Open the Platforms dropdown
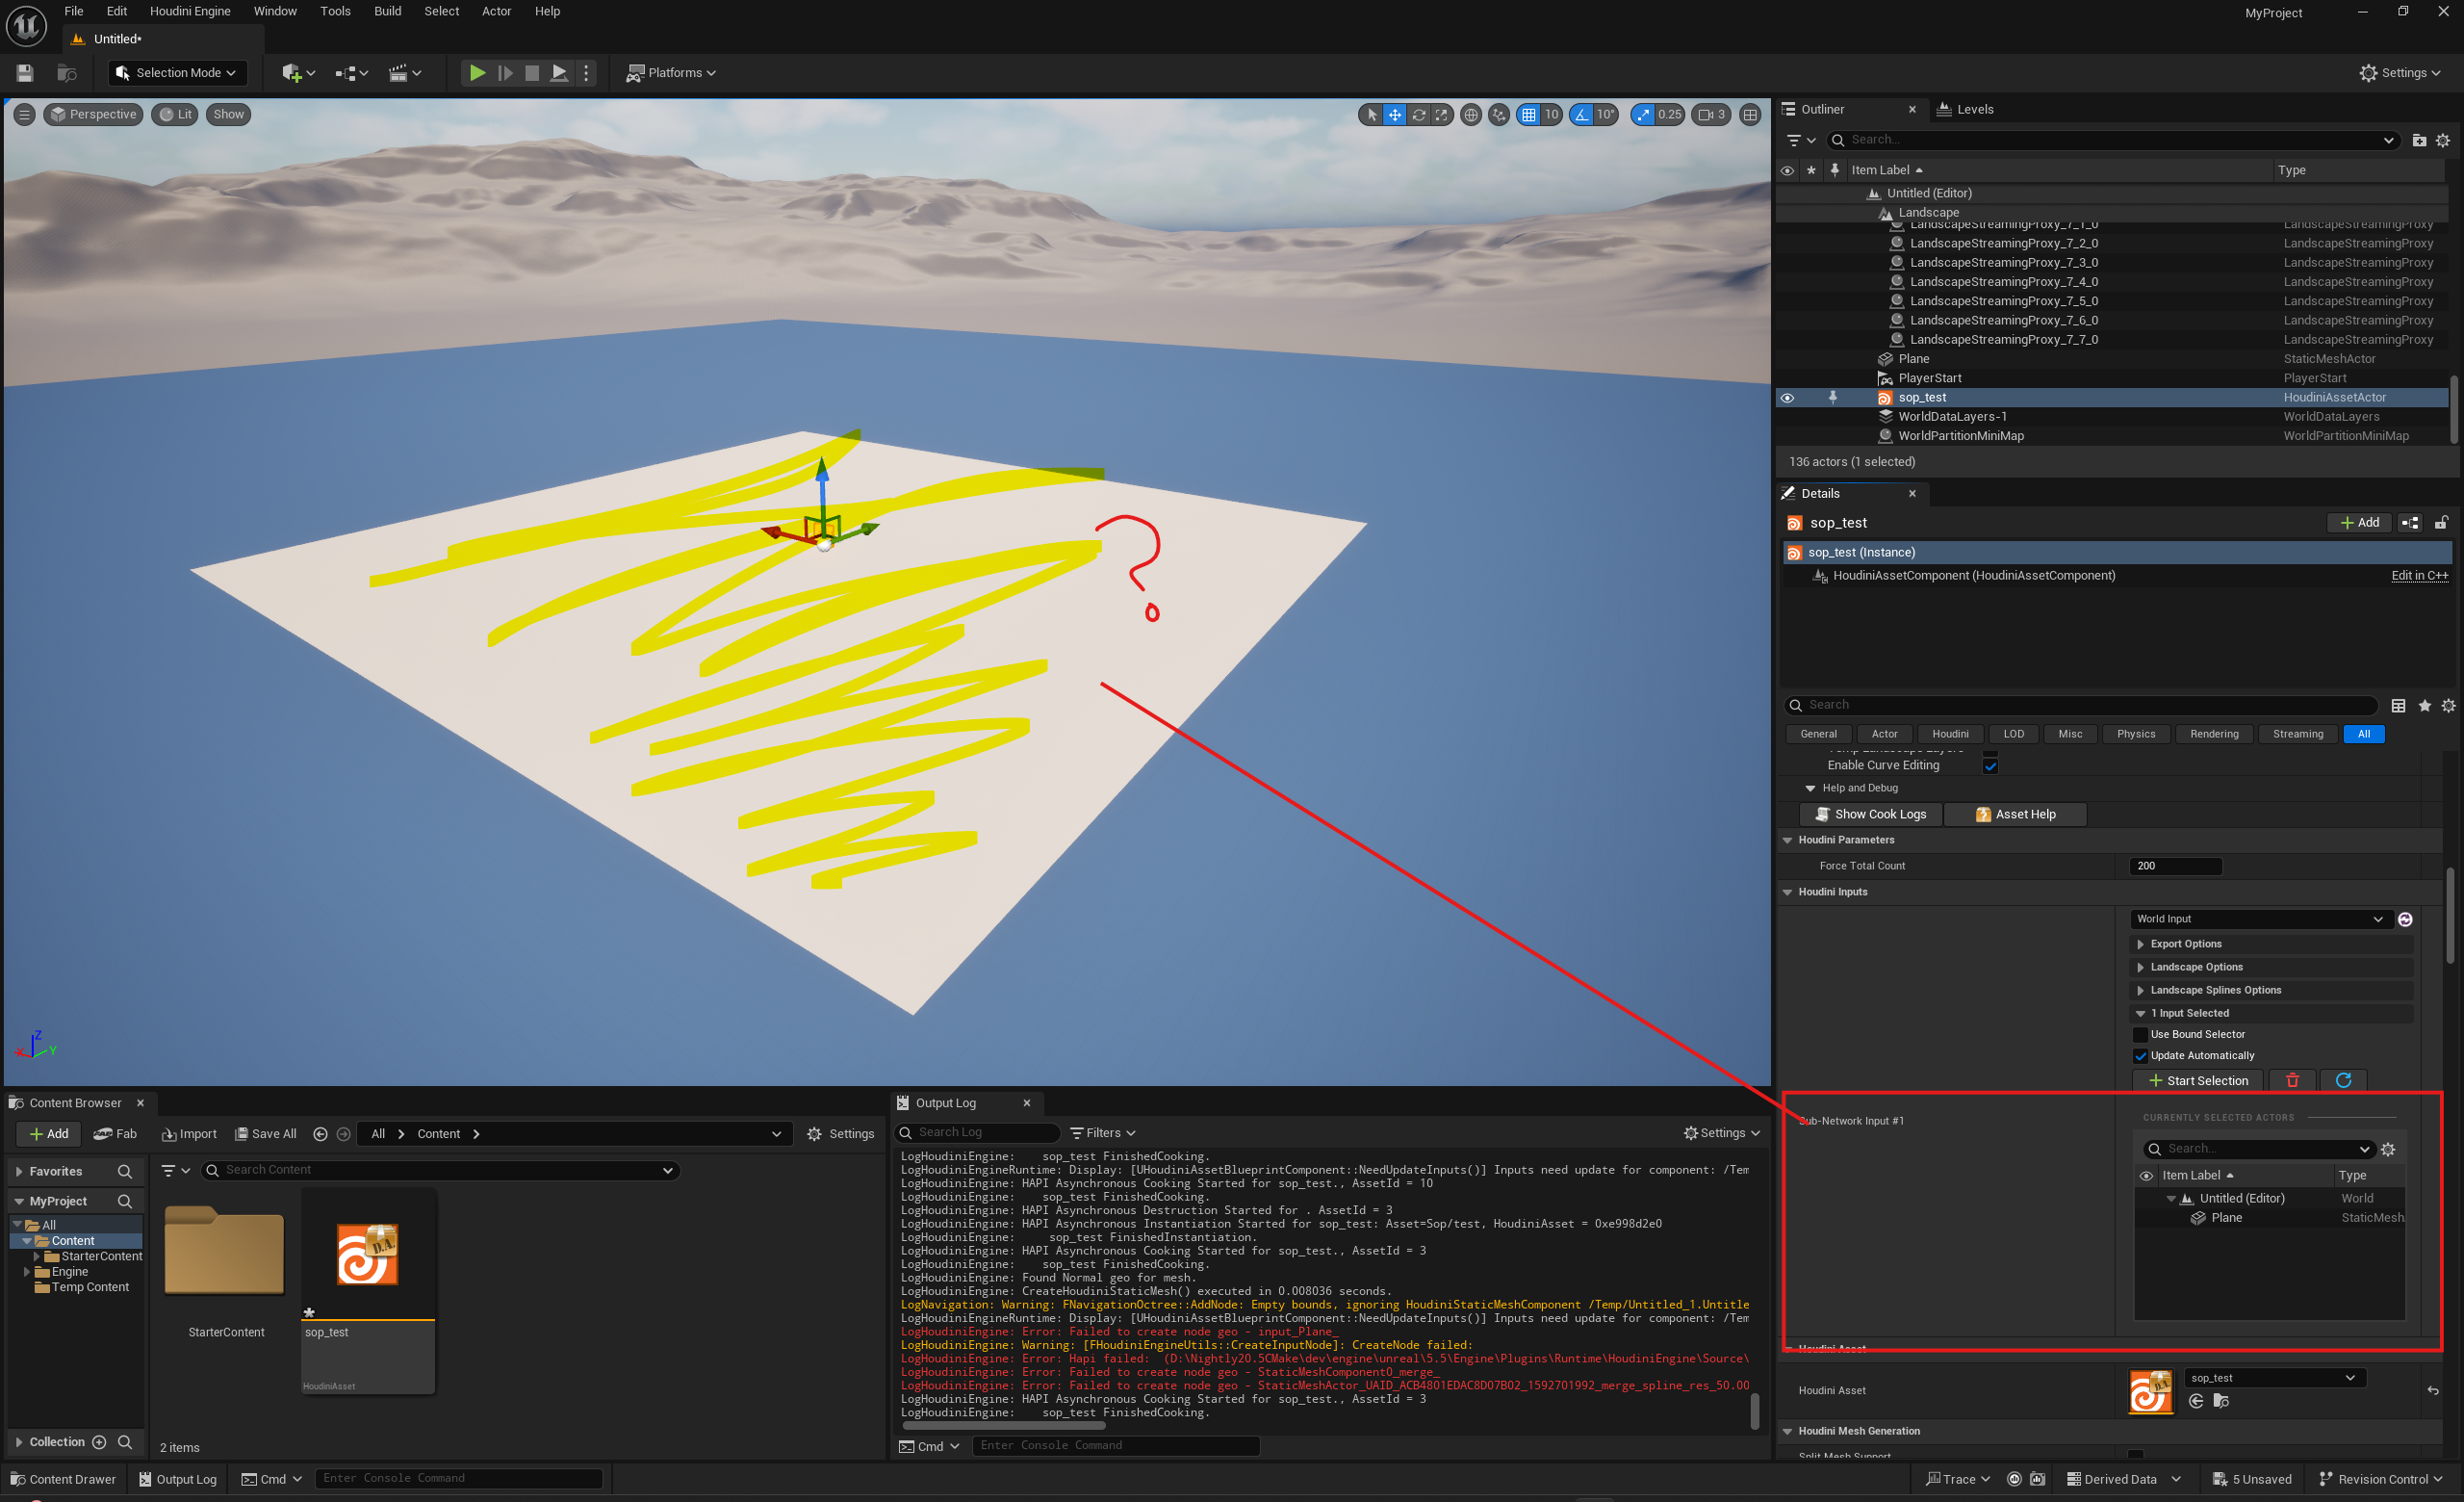The image size is (2464, 1502). [671, 73]
